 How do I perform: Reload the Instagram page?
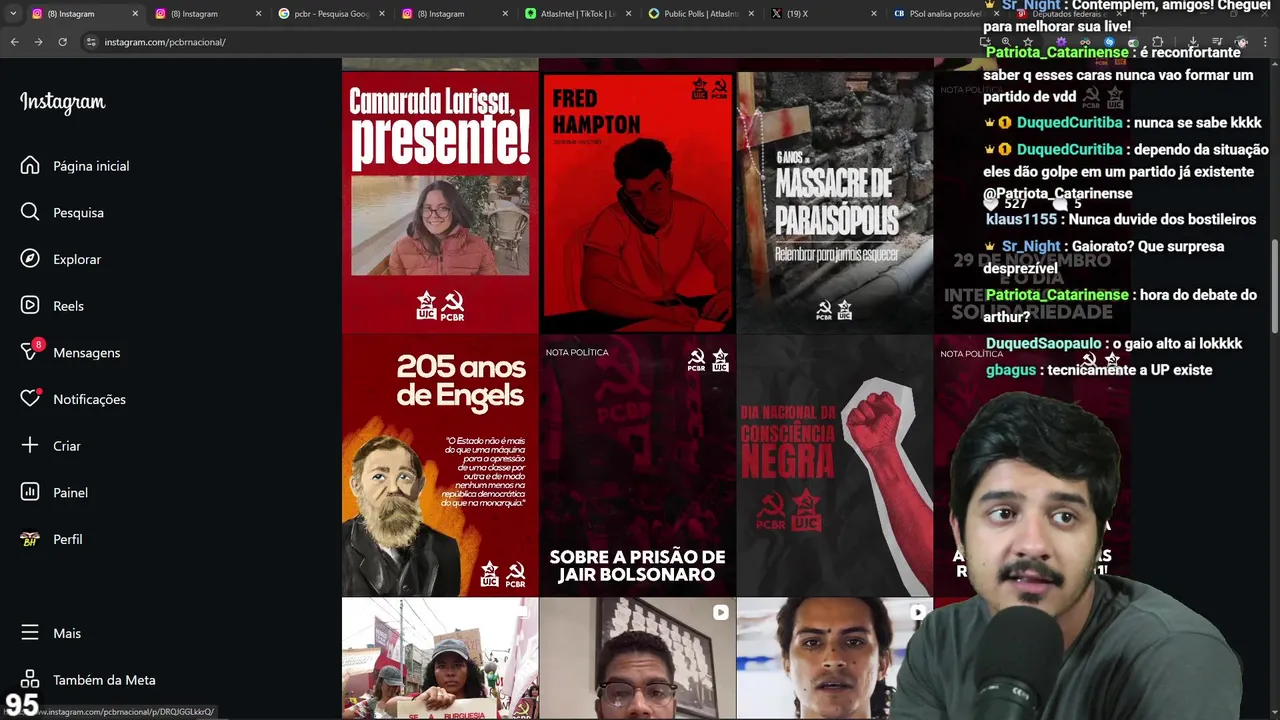tap(62, 42)
